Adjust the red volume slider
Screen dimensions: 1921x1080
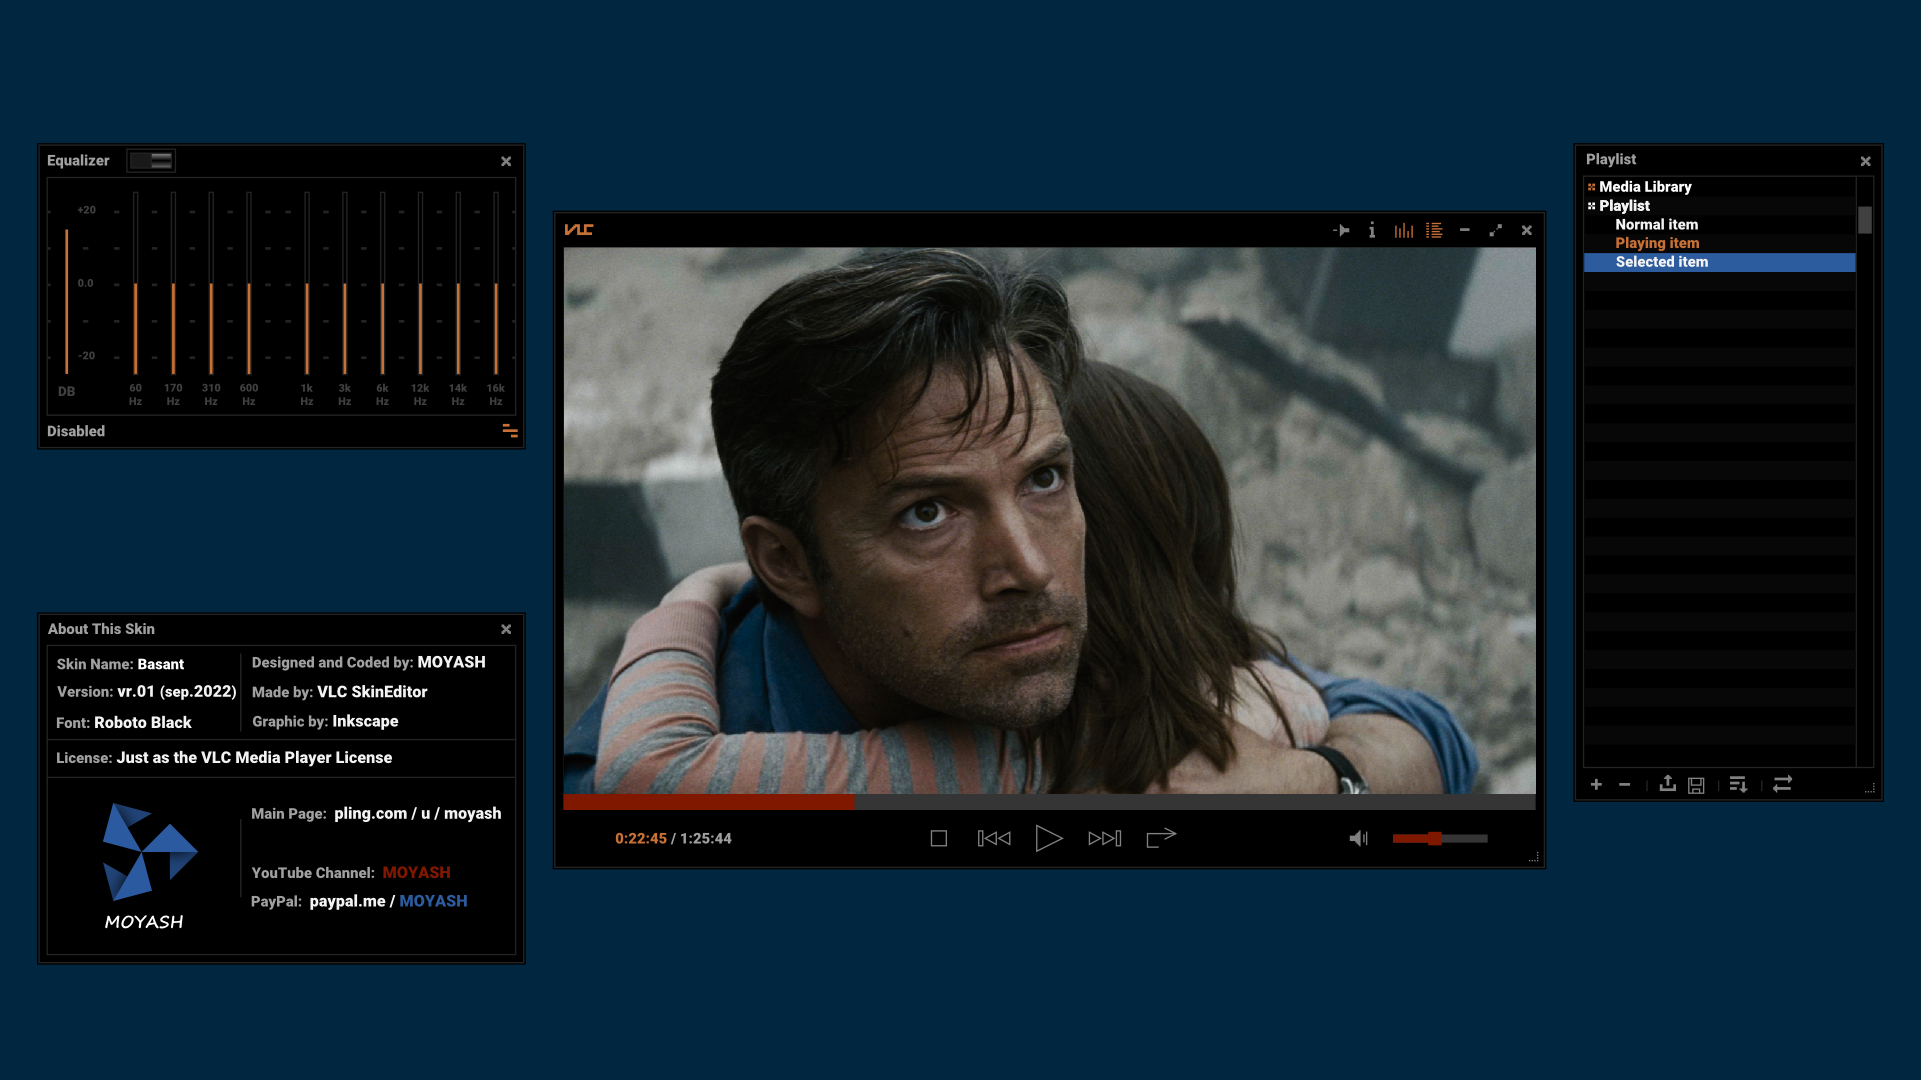click(1437, 839)
